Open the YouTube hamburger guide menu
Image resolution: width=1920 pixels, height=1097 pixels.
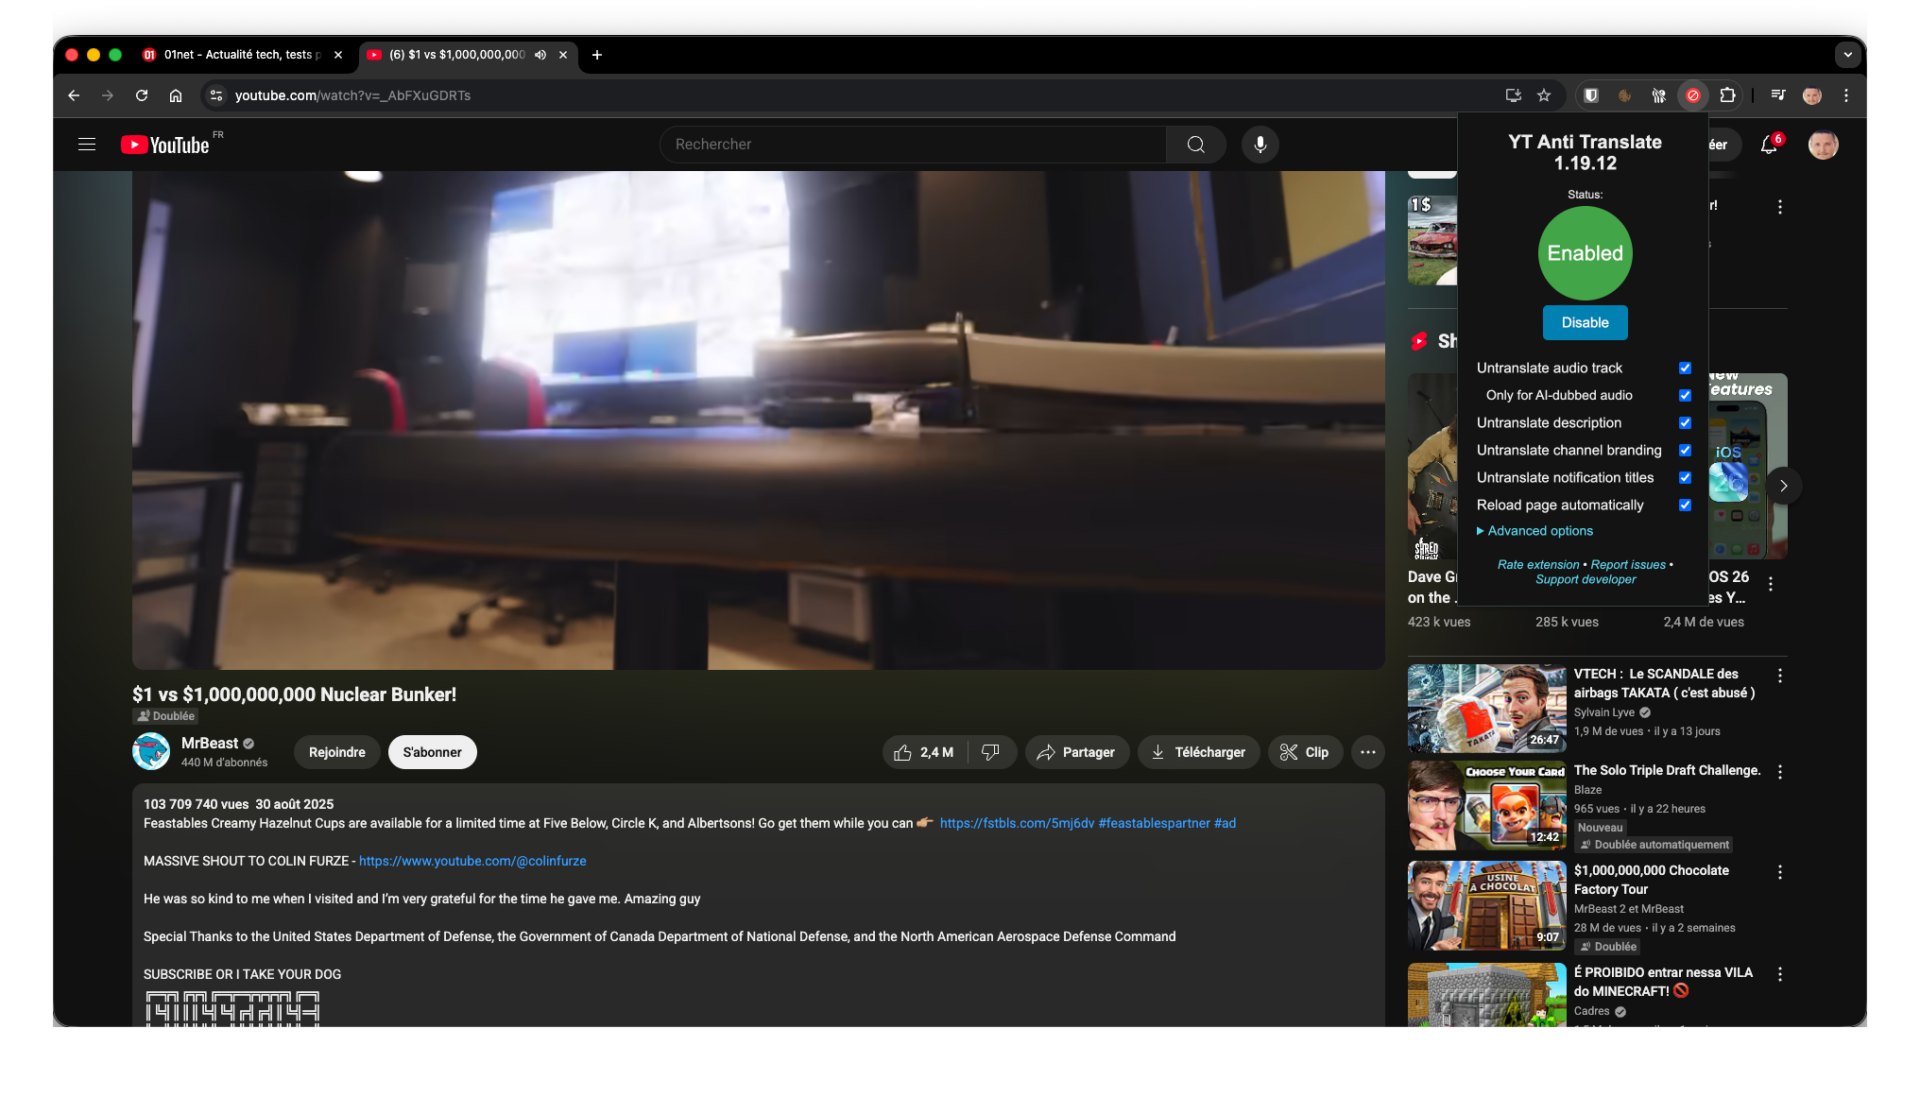tap(87, 144)
